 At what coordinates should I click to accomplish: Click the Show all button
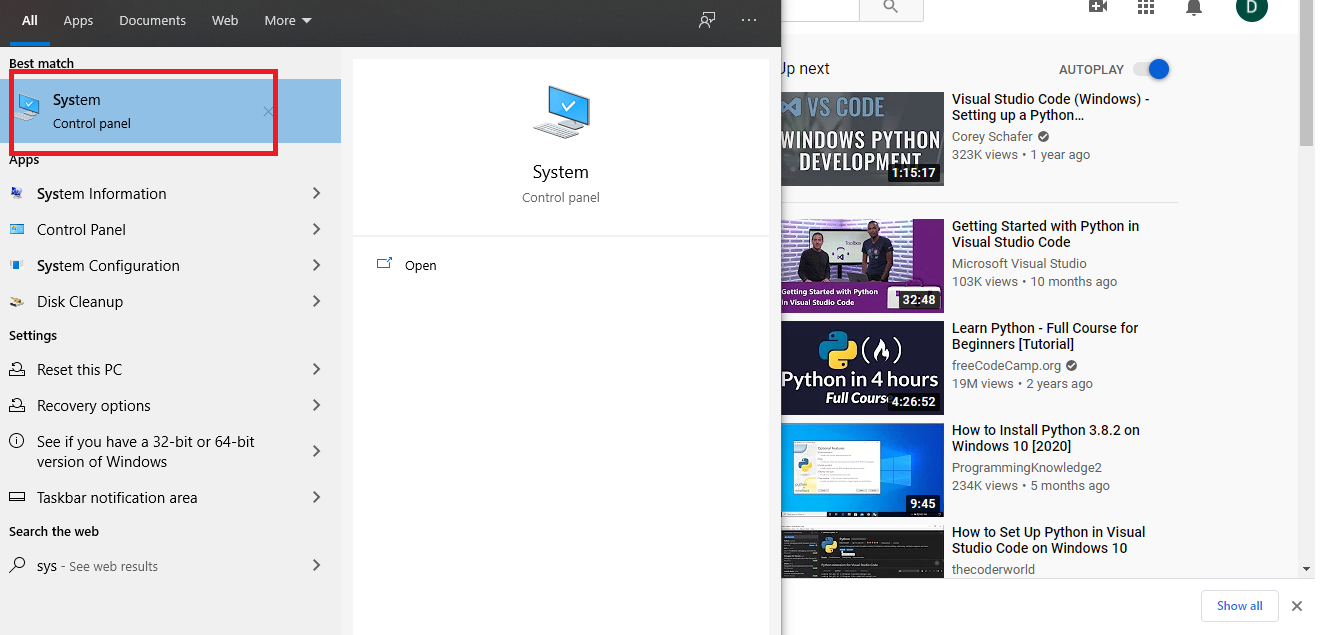(1239, 606)
